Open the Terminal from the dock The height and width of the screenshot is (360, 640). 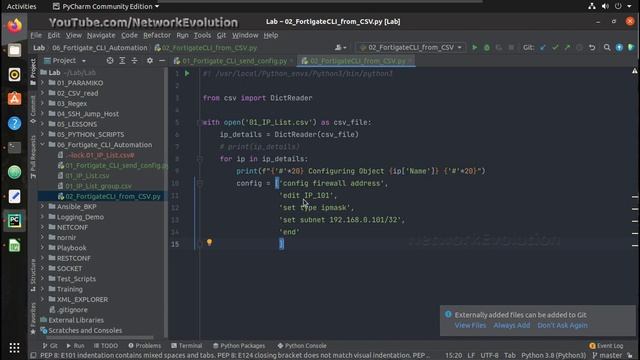pyautogui.click(x=14, y=147)
